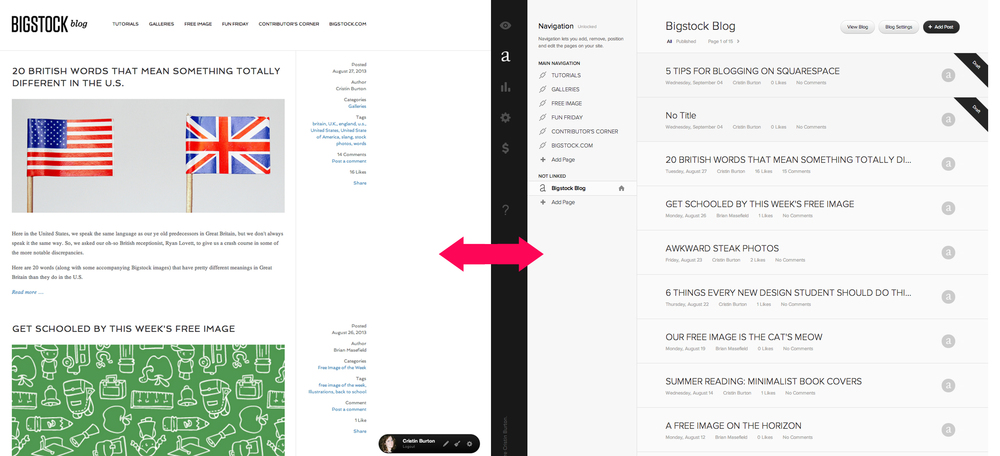Click the home icon on Bigstock Blog row

pyautogui.click(x=621, y=188)
